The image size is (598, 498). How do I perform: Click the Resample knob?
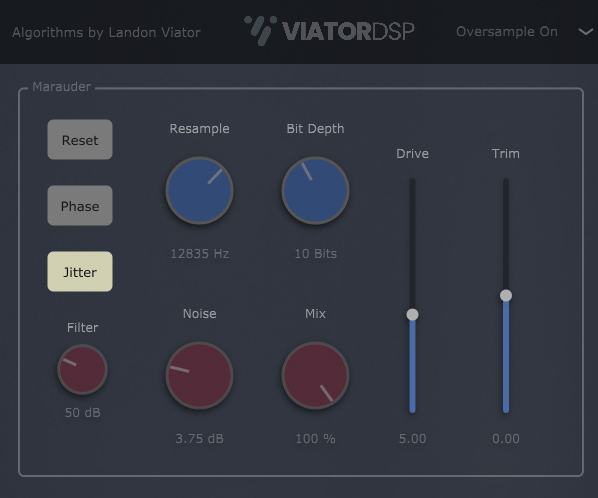click(199, 190)
